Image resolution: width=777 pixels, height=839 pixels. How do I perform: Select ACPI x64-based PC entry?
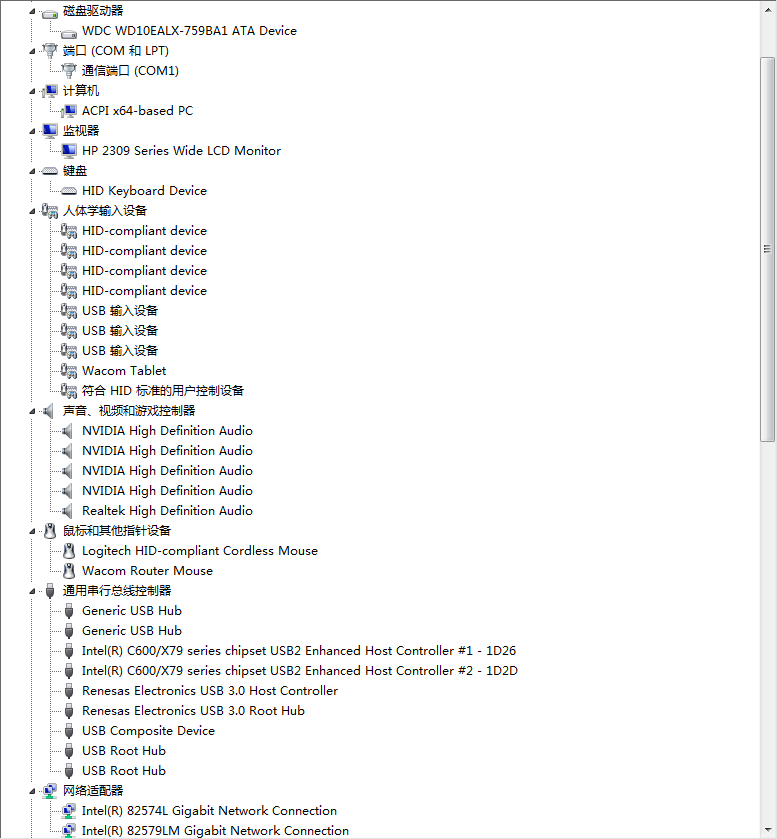[x=138, y=111]
